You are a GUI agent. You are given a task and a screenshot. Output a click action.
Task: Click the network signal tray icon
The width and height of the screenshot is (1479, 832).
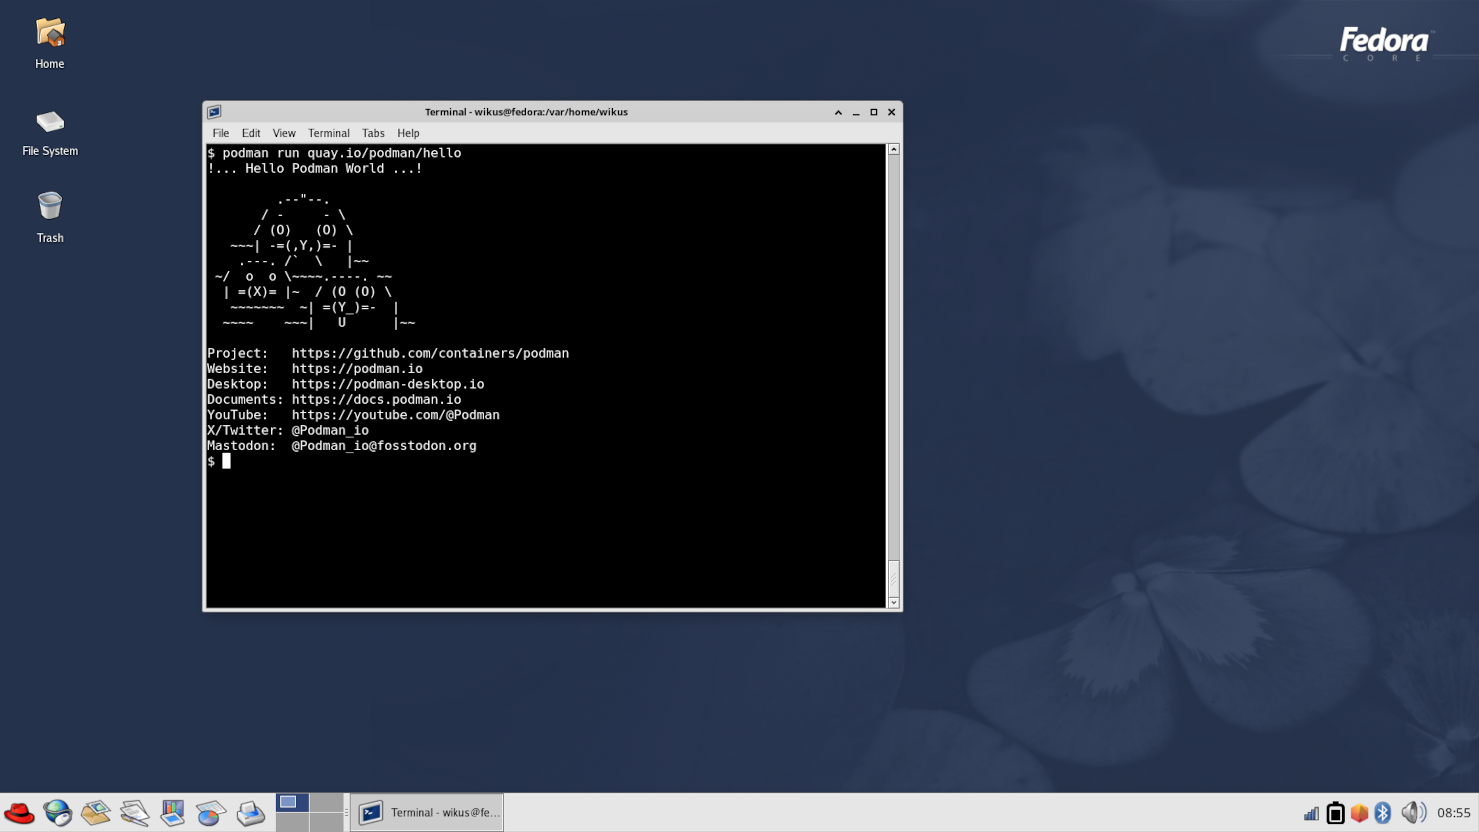(1311, 813)
